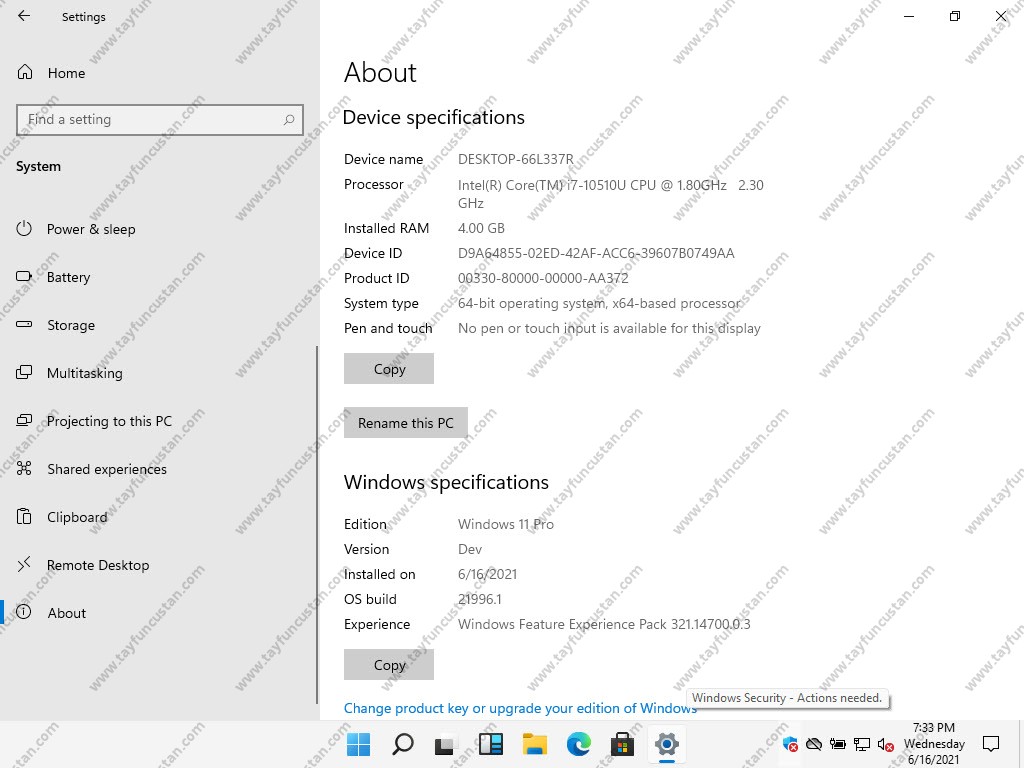Click the Multitasking icon
1024x768 pixels.
tap(24, 372)
